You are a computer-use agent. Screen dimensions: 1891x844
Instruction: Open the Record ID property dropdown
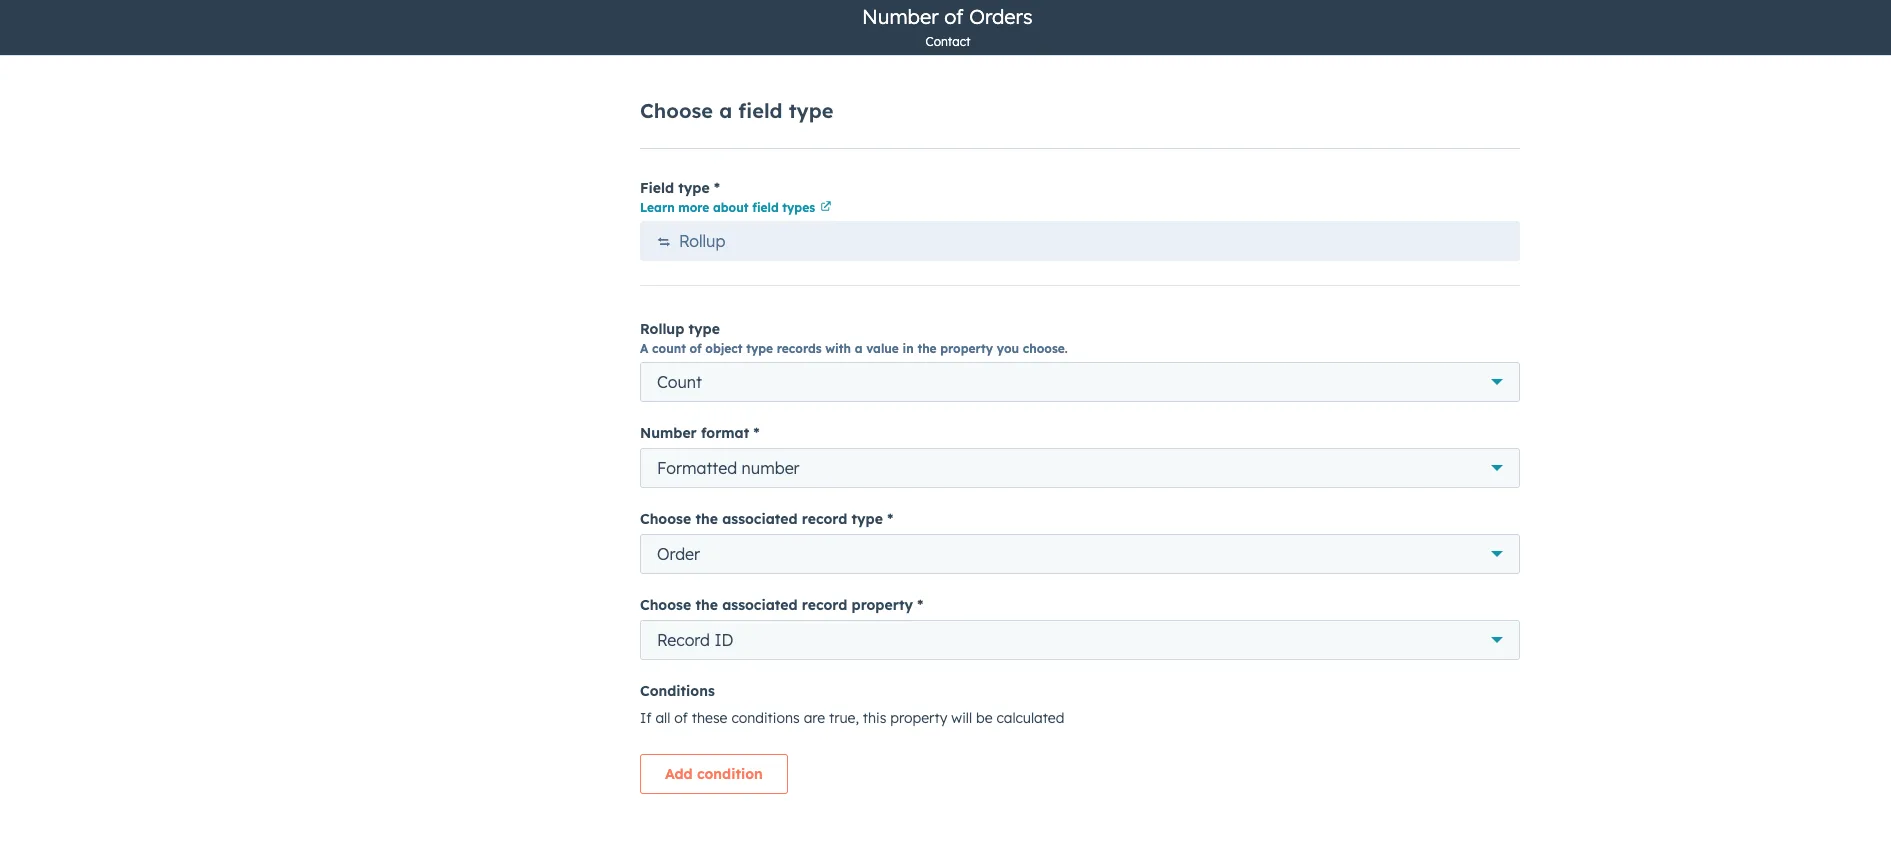click(x=1079, y=640)
